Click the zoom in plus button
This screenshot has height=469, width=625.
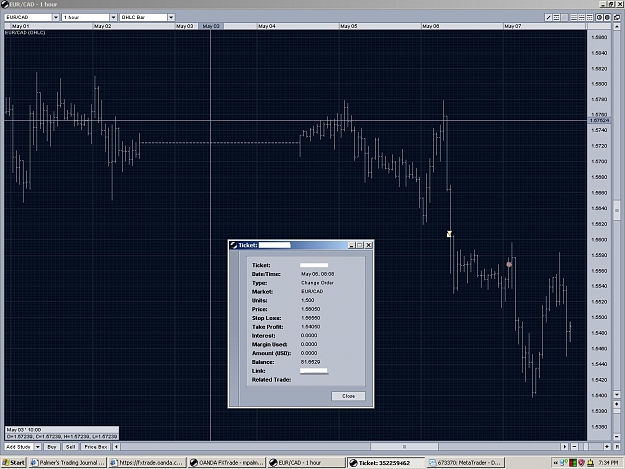[x=607, y=447]
